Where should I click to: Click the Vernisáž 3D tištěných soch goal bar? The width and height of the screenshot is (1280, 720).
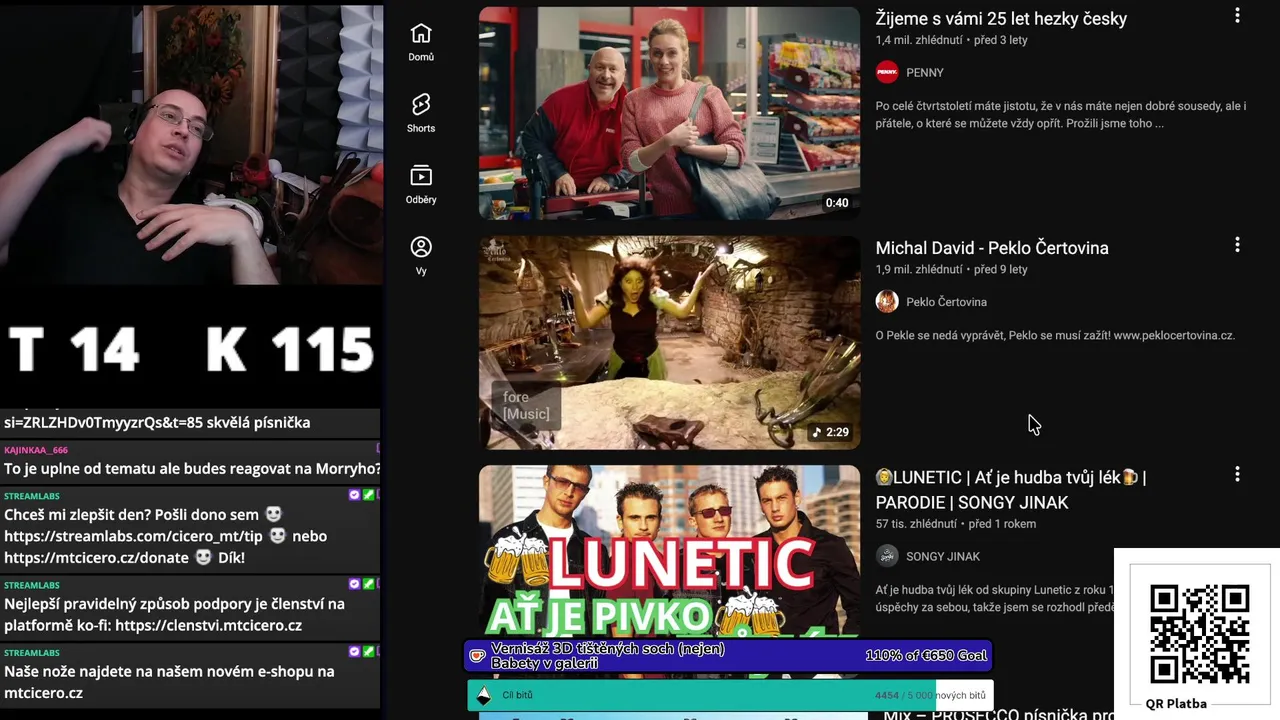pyautogui.click(x=729, y=656)
